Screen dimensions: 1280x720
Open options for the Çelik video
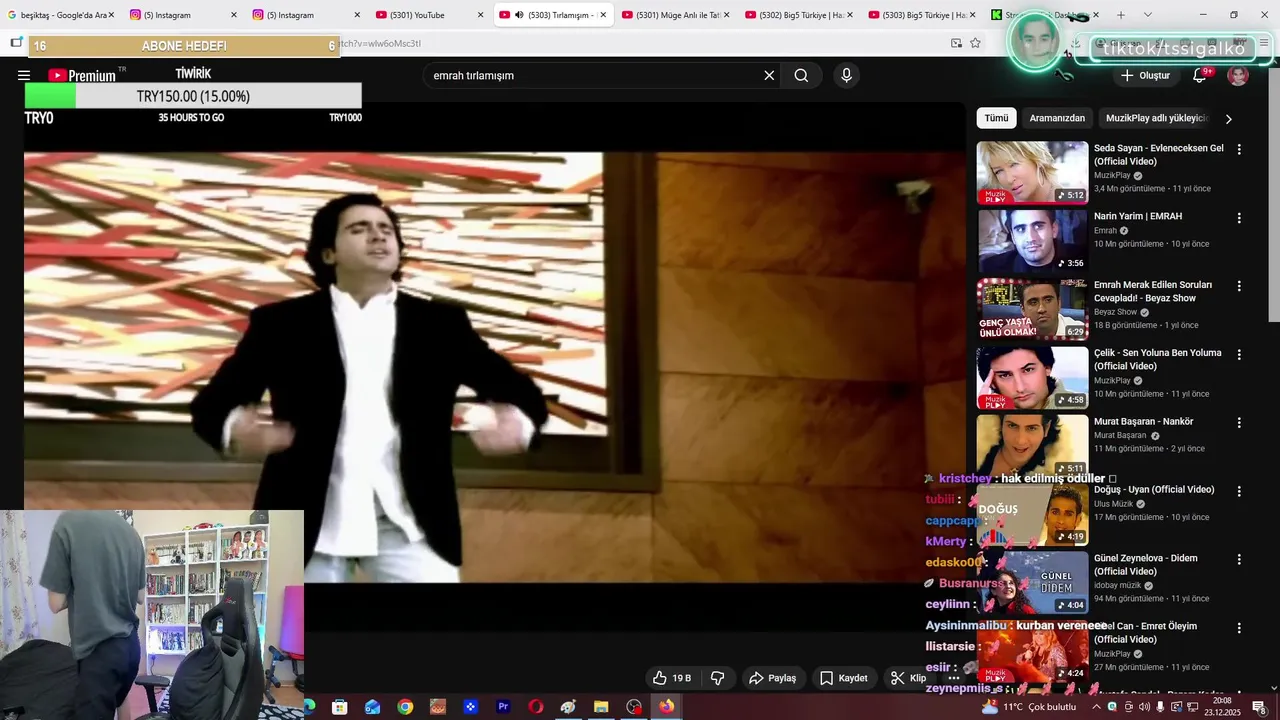(x=1239, y=354)
